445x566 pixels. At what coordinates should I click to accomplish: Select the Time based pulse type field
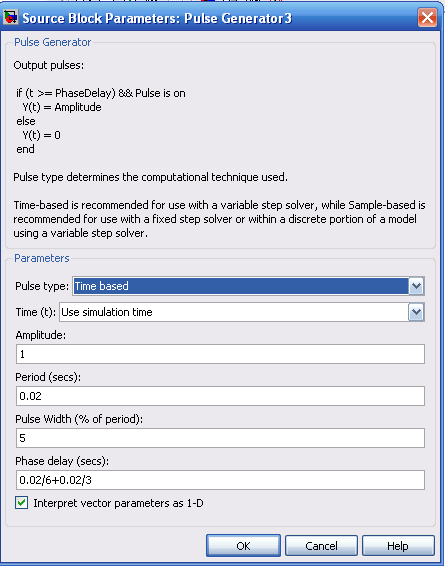pos(241,286)
